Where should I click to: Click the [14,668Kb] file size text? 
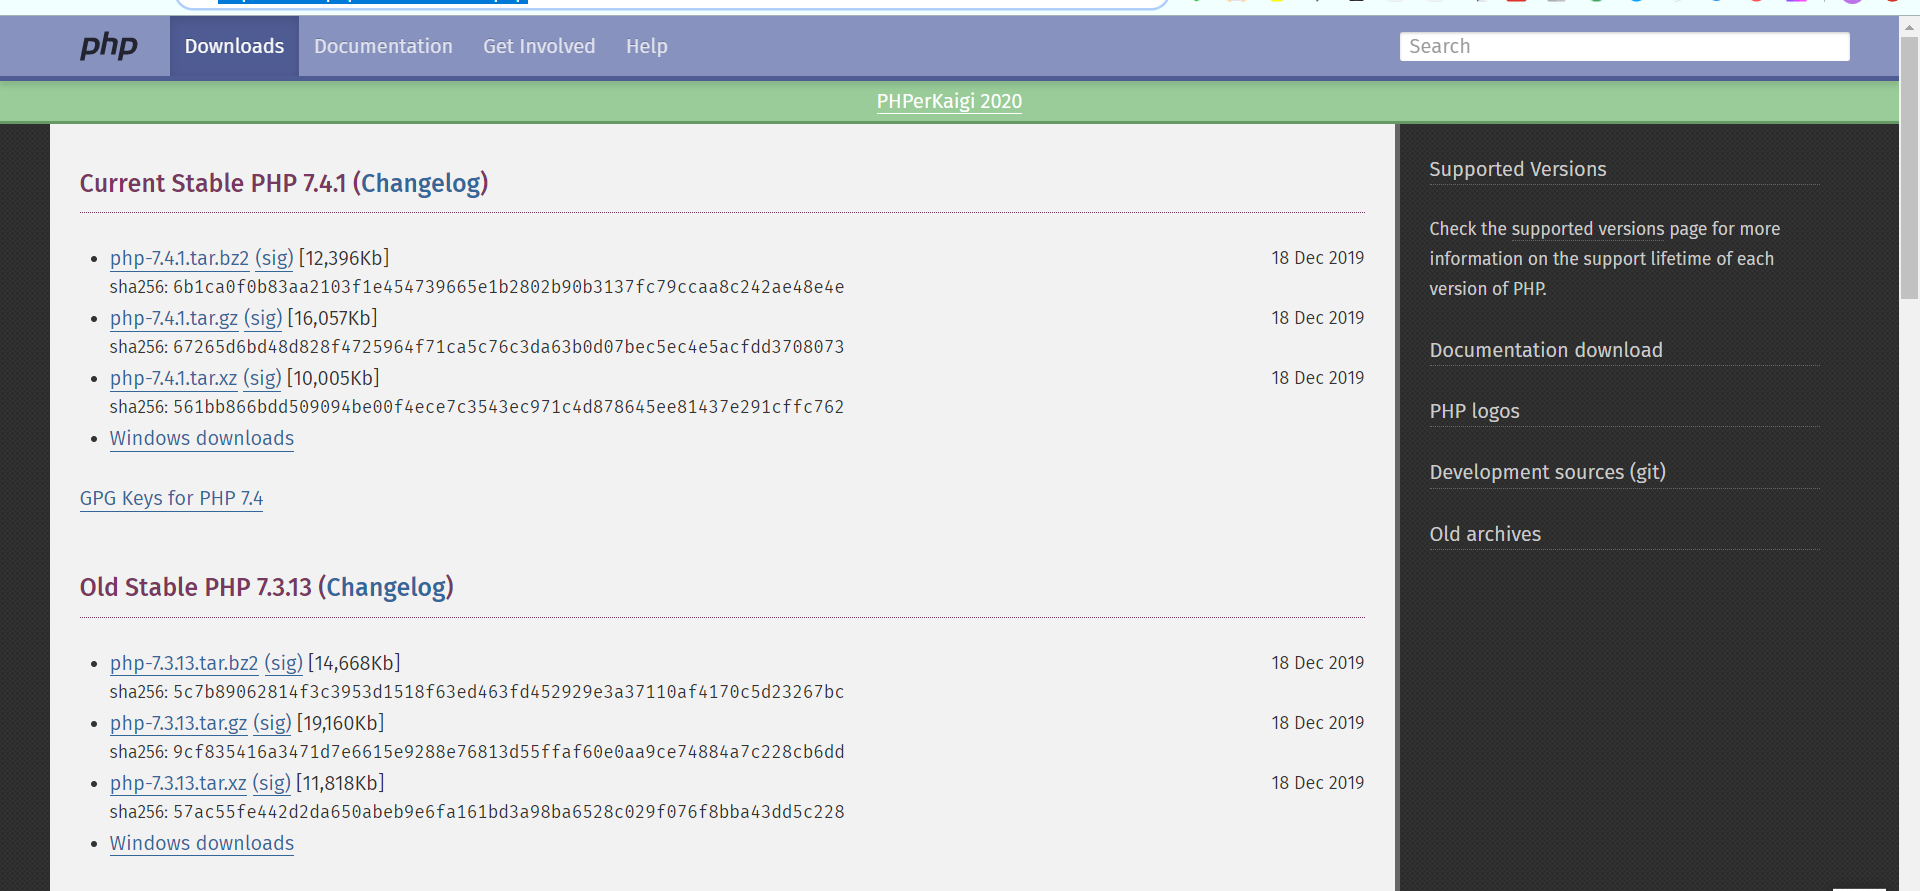[354, 663]
